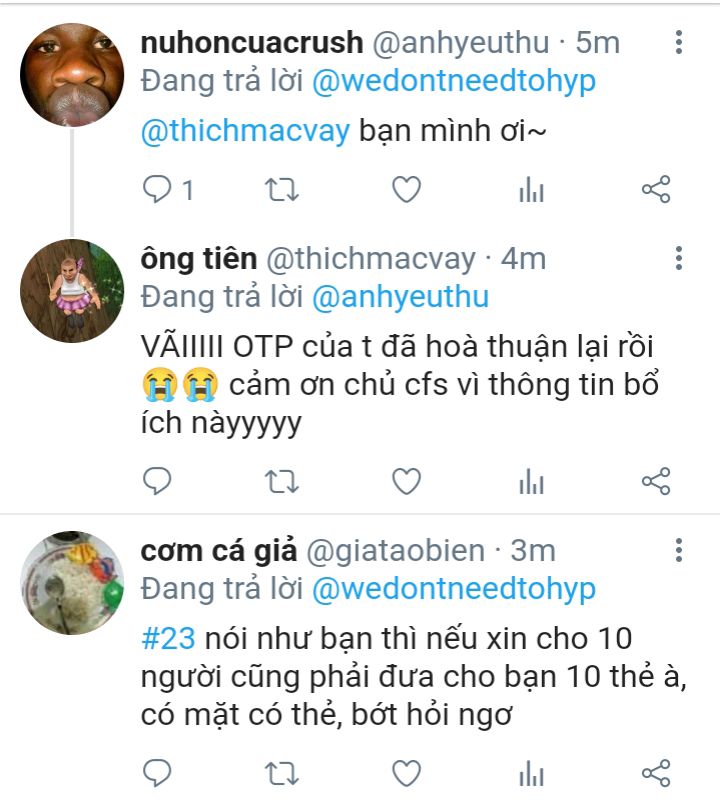Share ông tiên's tweet
720x802 pixels.
click(x=656, y=481)
